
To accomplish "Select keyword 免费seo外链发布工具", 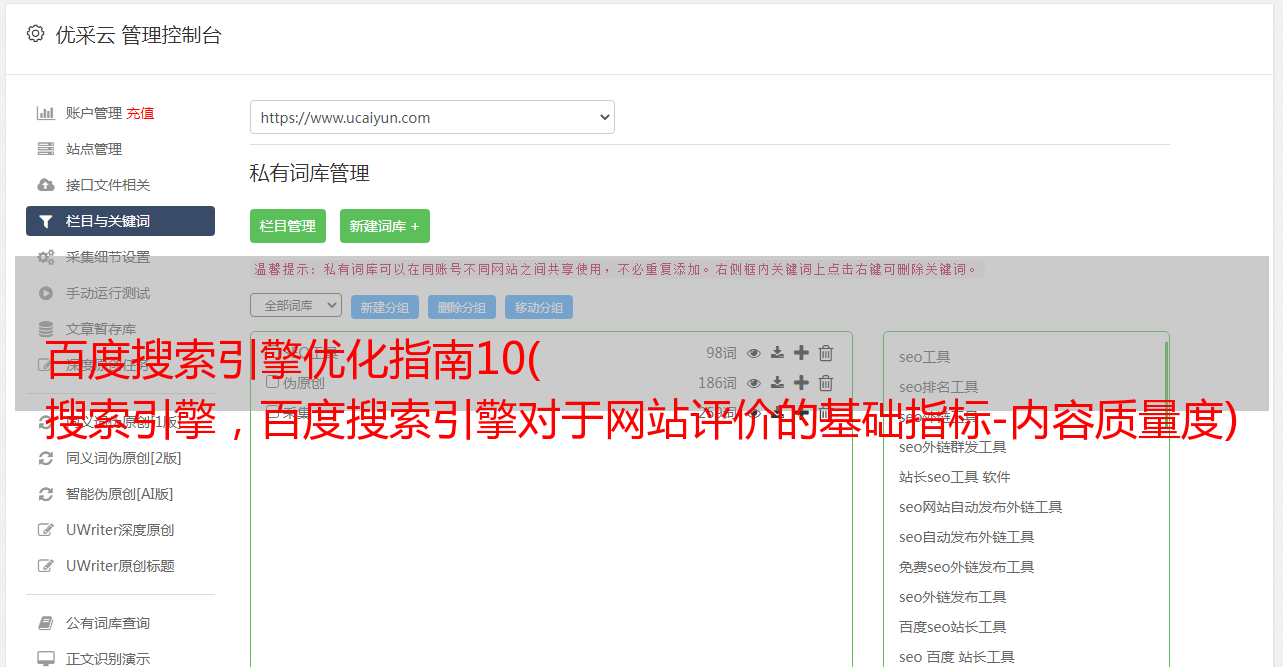I will (967, 567).
